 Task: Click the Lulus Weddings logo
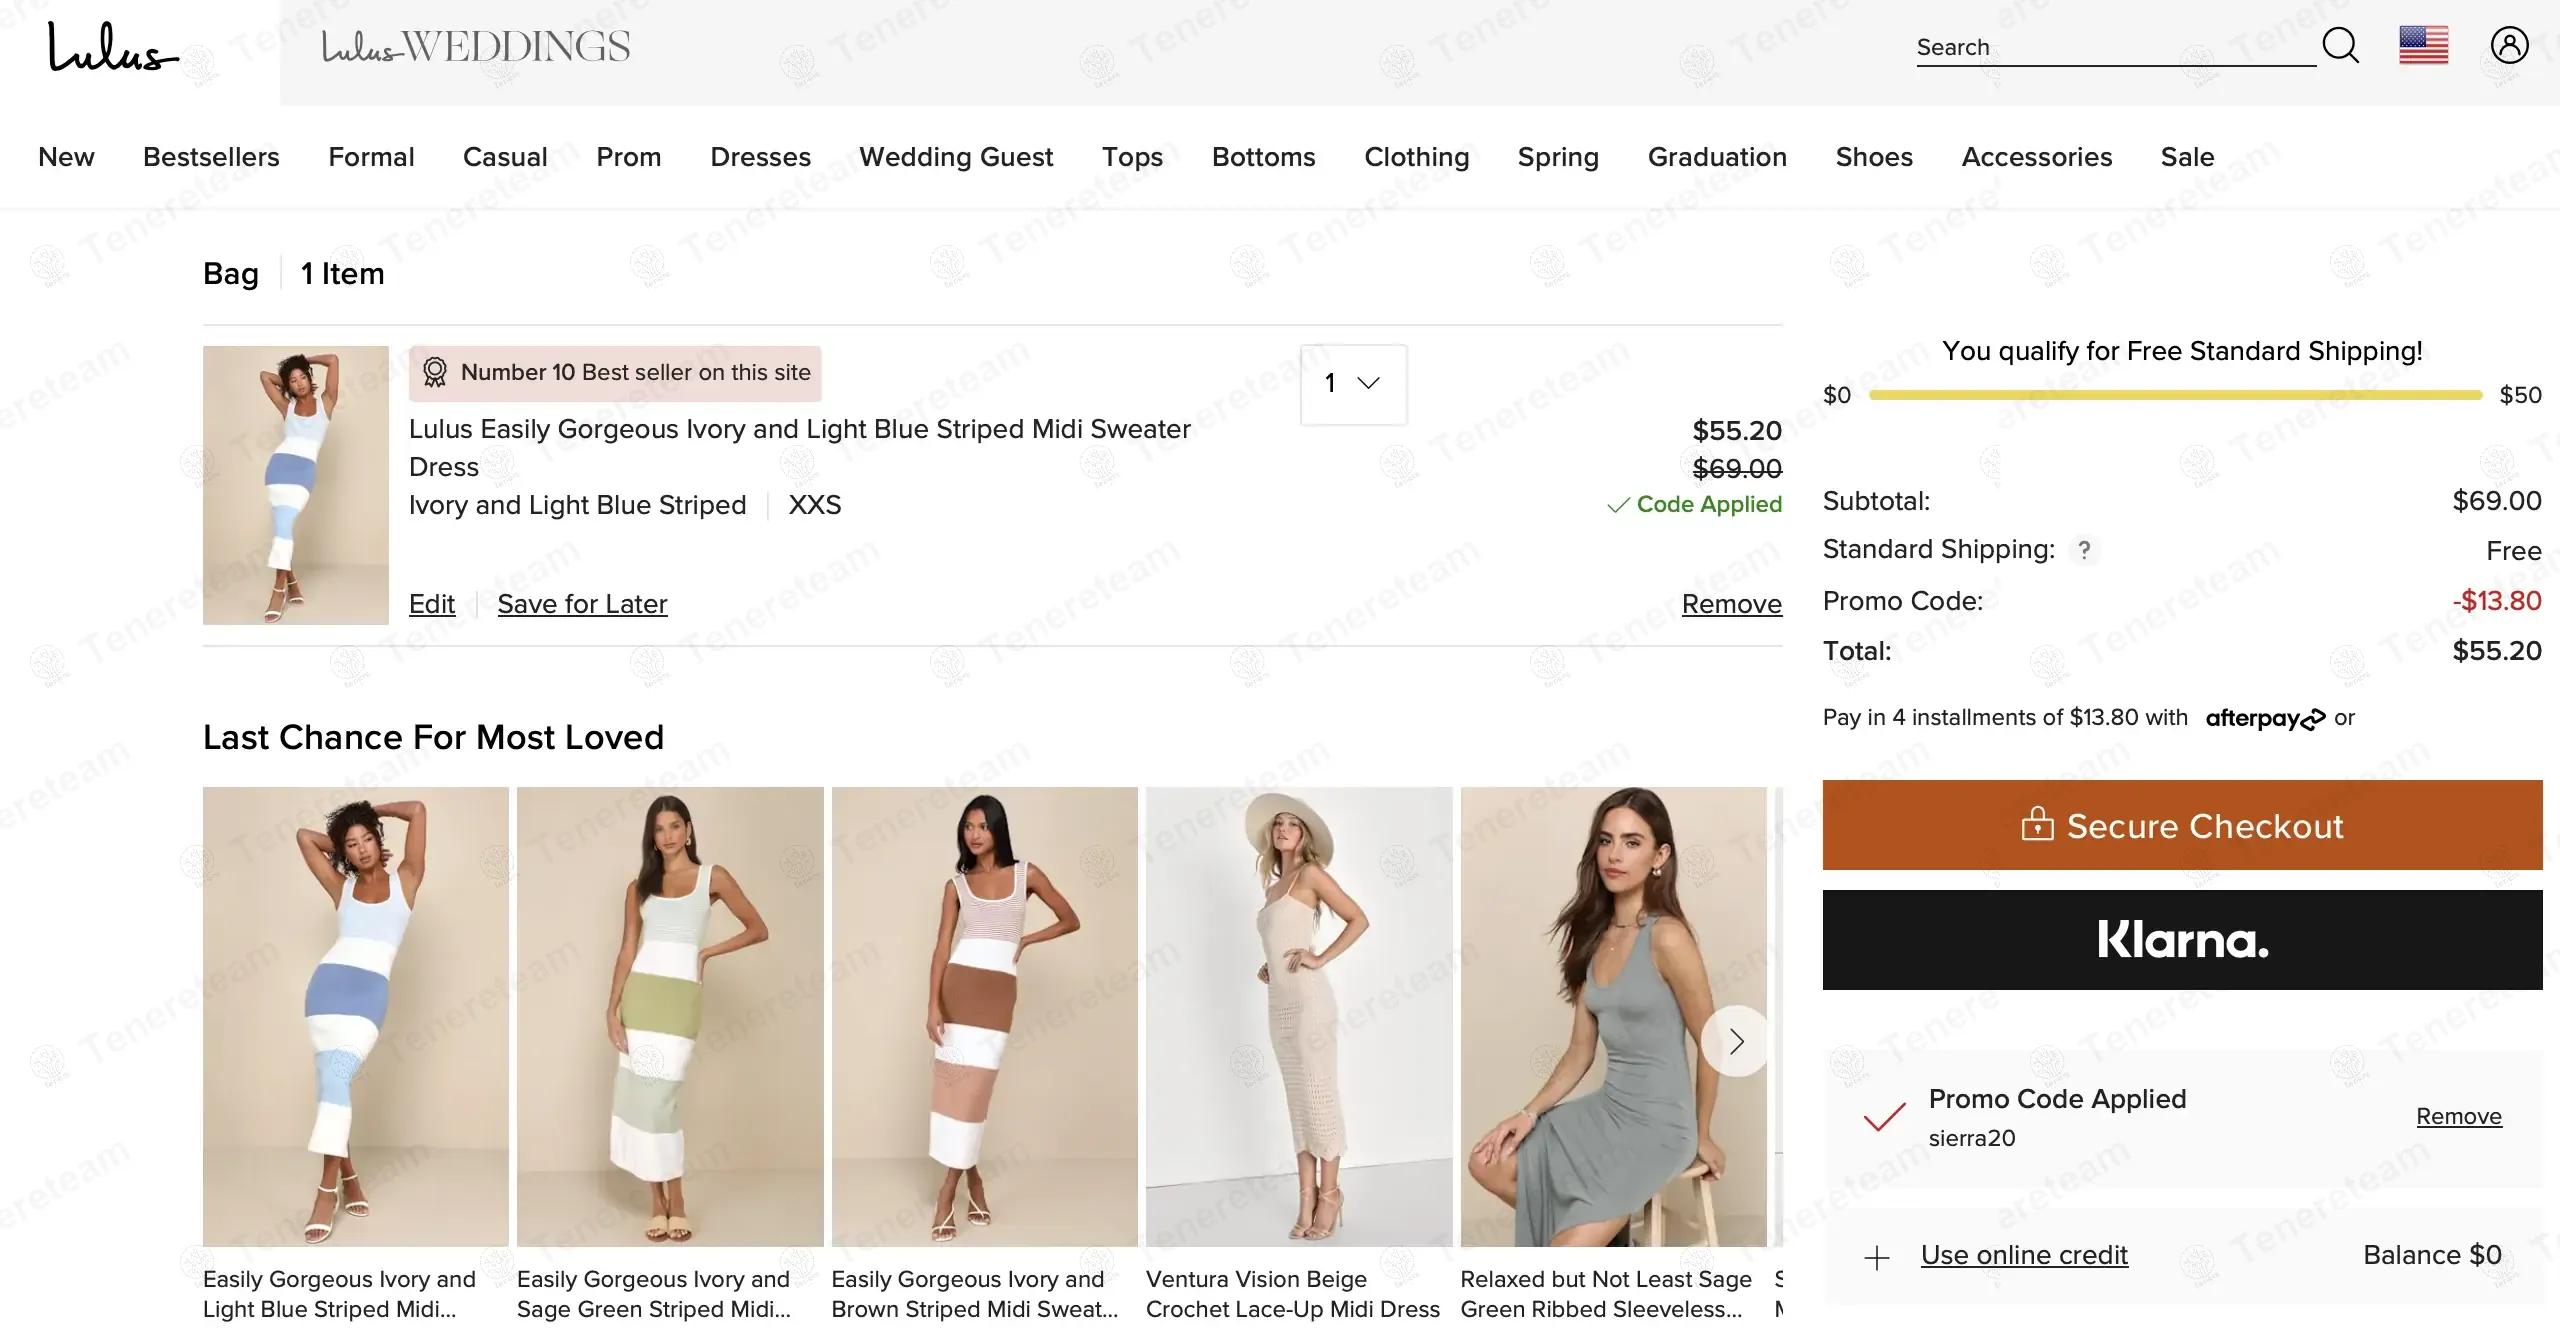pyautogui.click(x=476, y=47)
